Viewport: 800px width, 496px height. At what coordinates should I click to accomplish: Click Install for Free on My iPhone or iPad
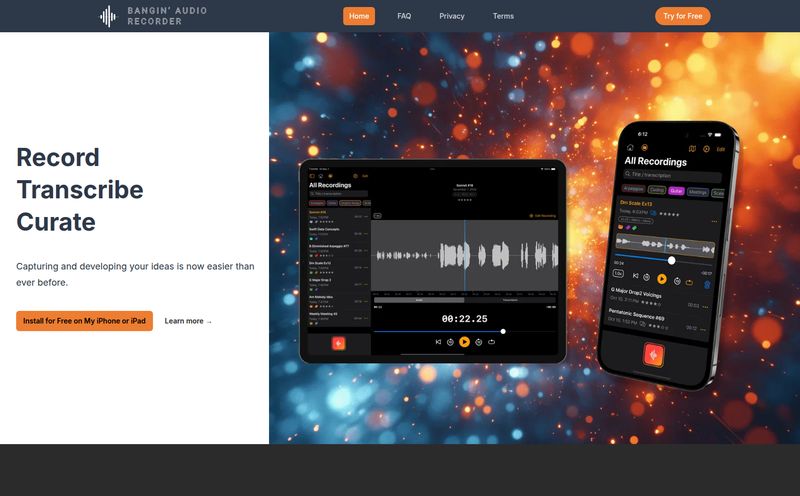pos(84,321)
